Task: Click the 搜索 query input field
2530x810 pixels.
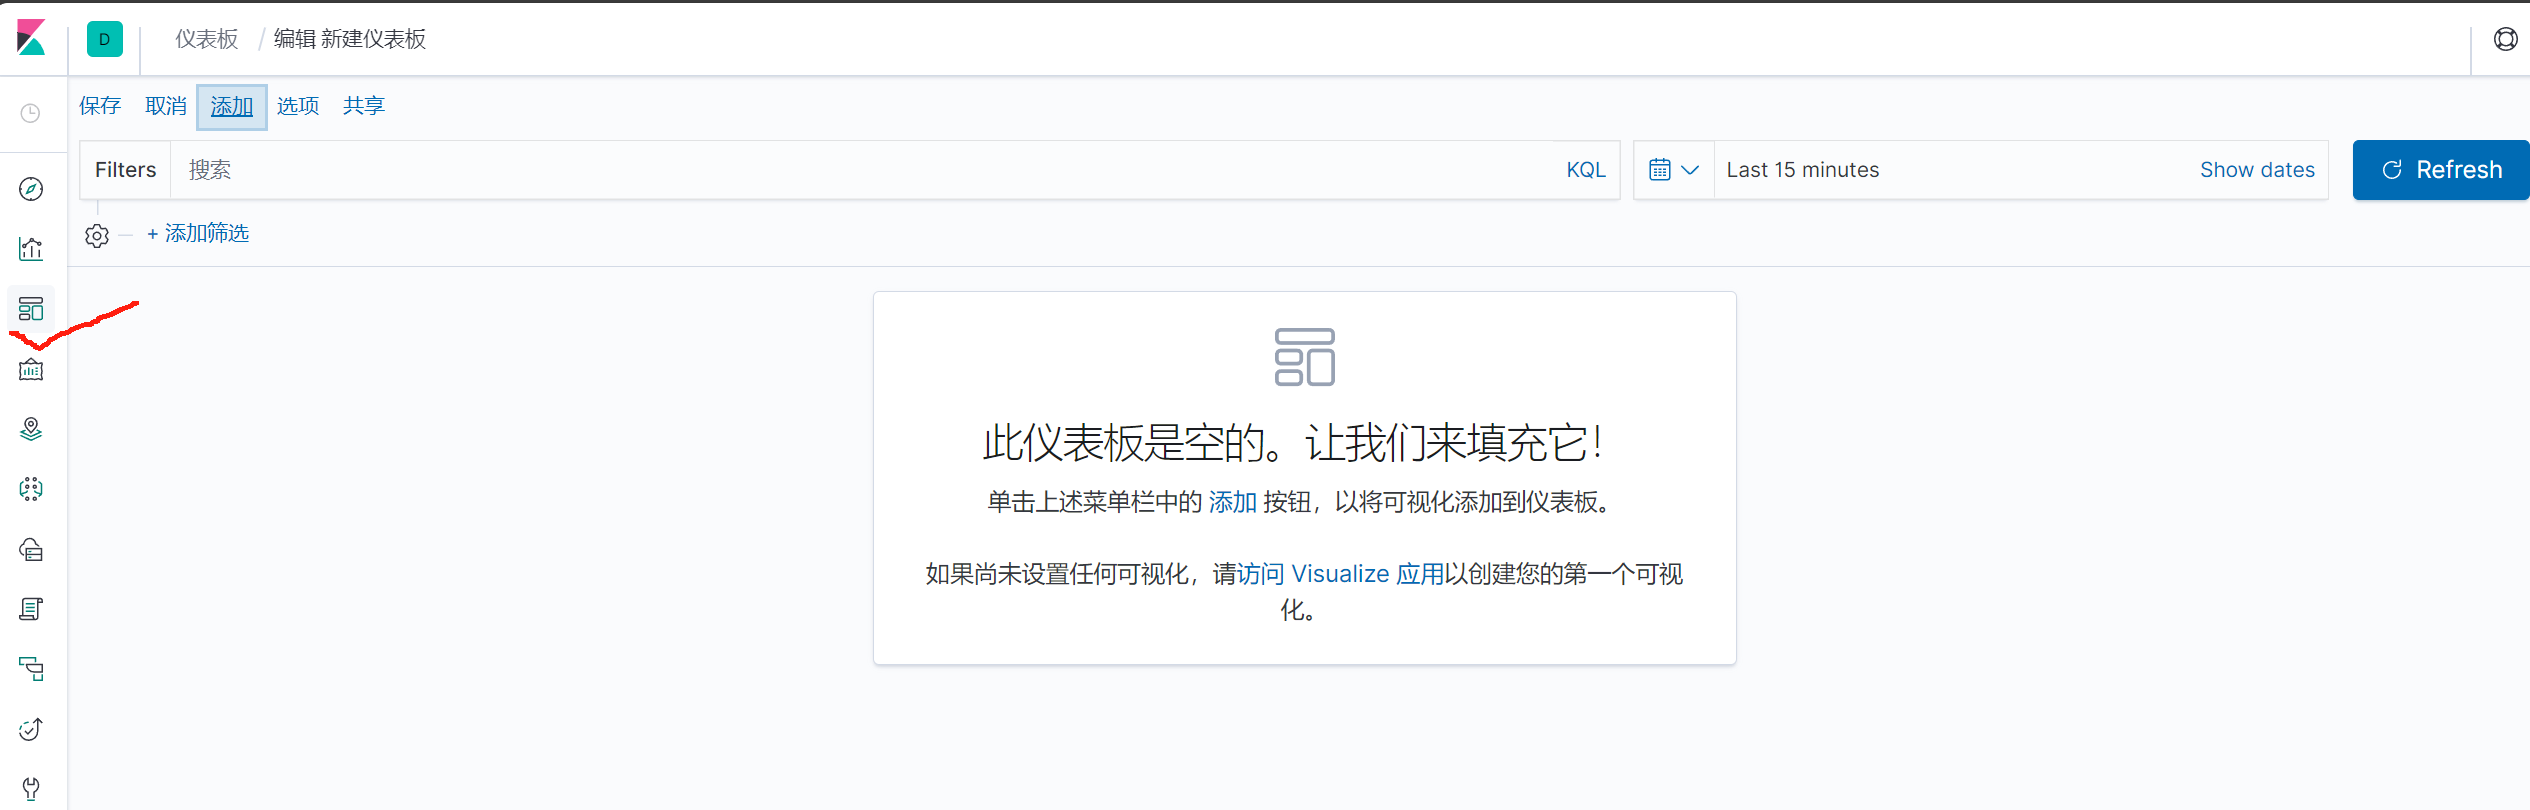Action: [x=860, y=170]
